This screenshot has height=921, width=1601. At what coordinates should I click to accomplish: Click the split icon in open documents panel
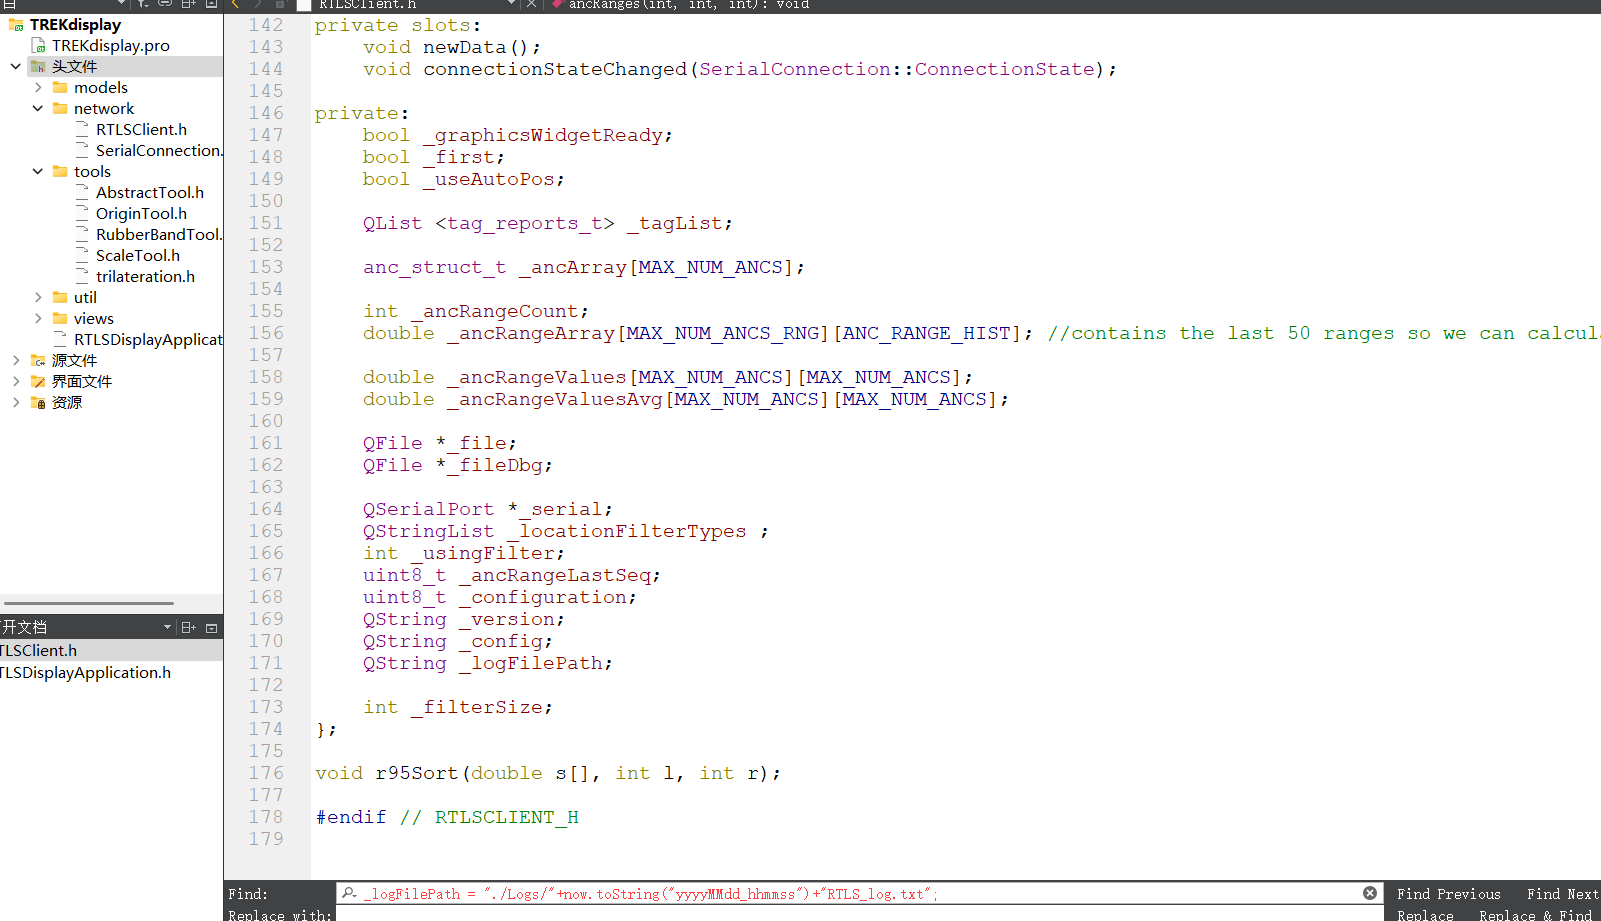(x=188, y=628)
